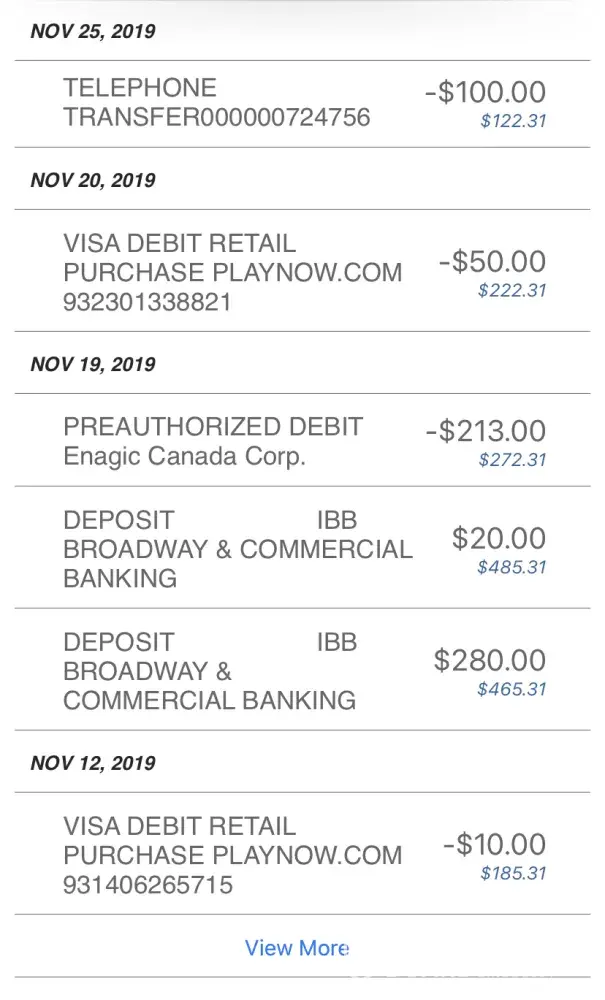Select the NOV 19, 2019 date header

coord(93,364)
